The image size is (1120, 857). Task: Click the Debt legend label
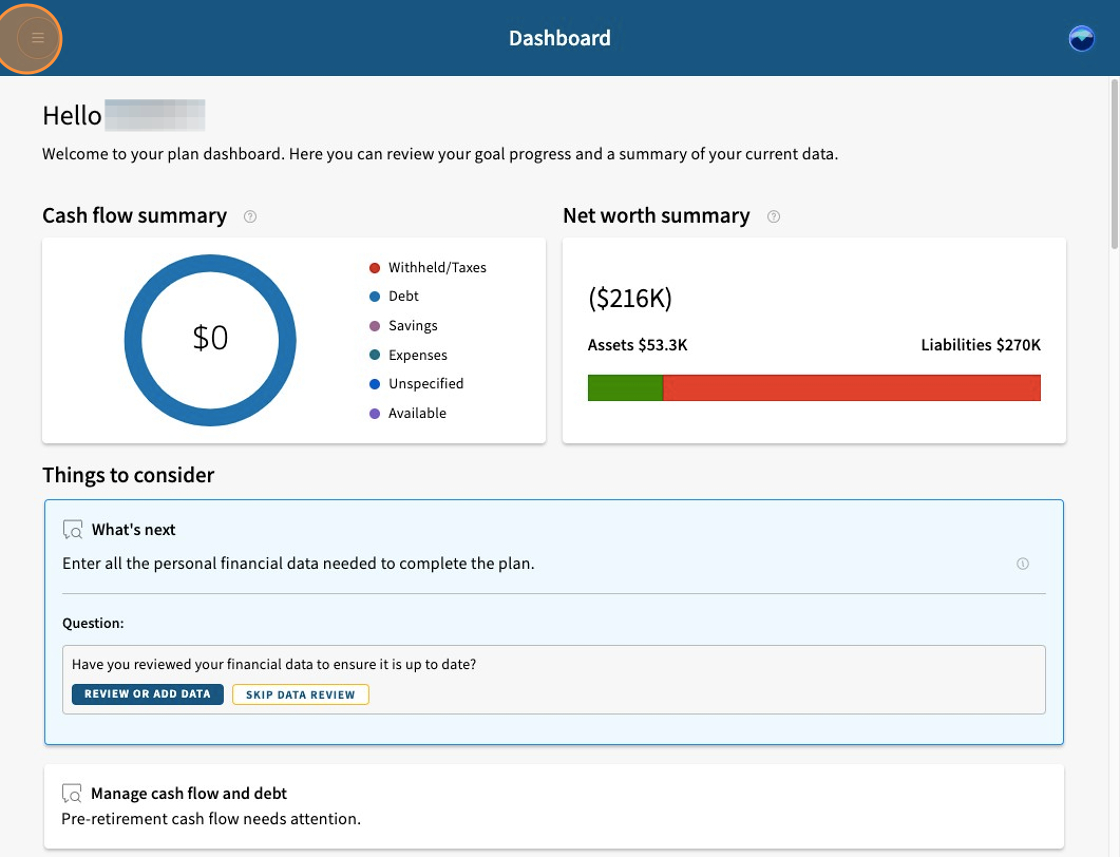point(404,296)
